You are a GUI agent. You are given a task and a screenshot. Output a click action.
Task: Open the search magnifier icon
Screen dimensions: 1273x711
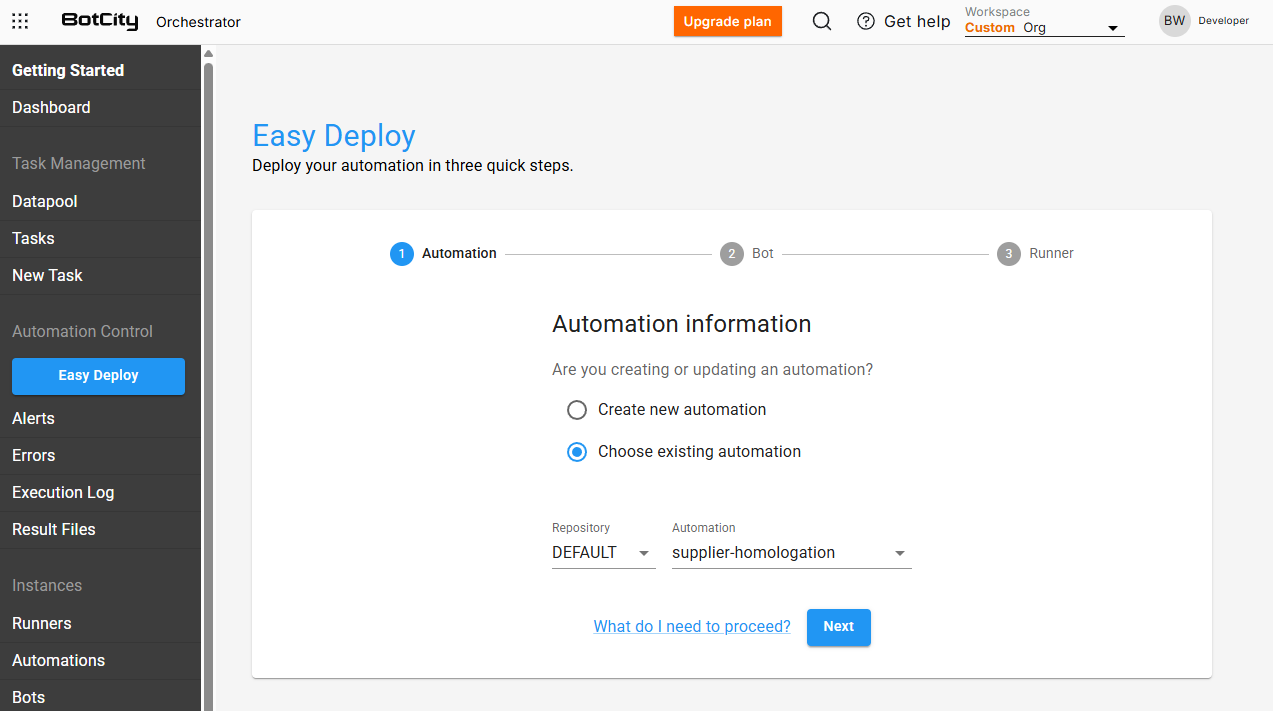[822, 21]
